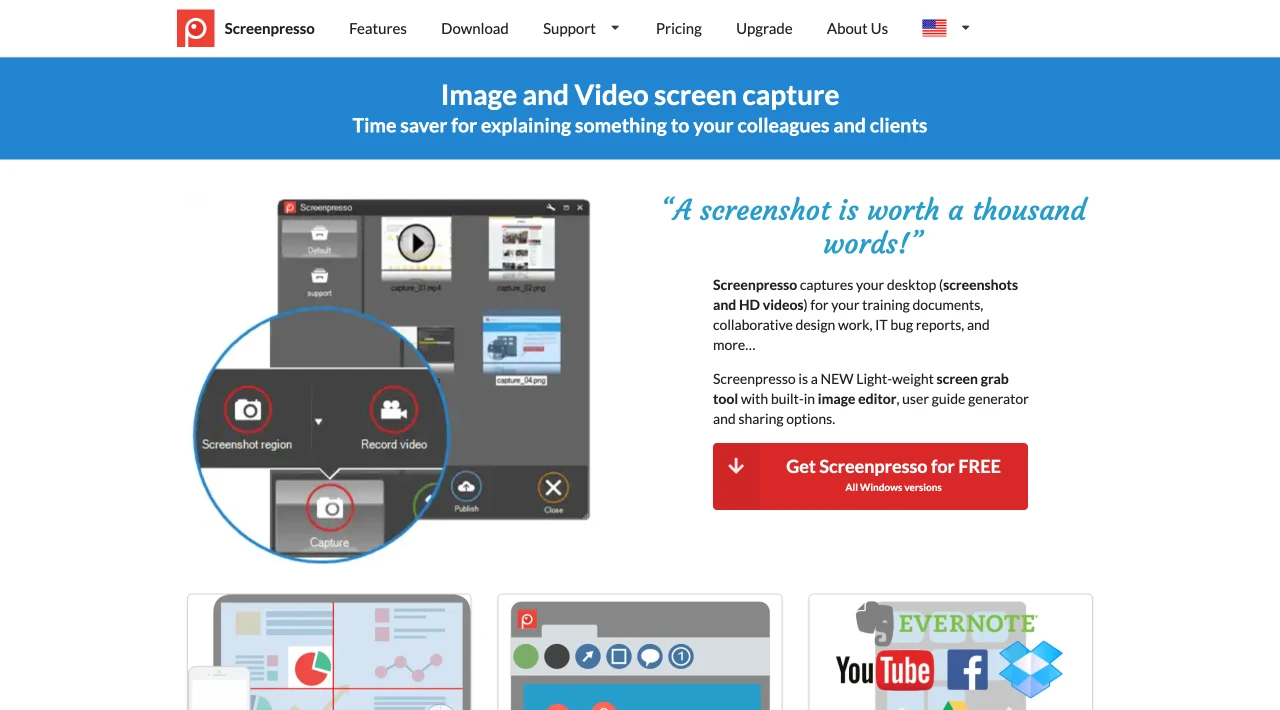Click the "Time saver for explaining" subtitle
The height and width of the screenshot is (710, 1280).
click(x=640, y=126)
